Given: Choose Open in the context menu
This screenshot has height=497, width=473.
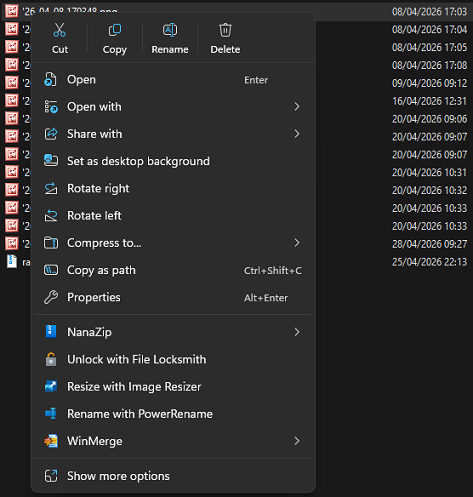Looking at the screenshot, I should coord(173,80).
